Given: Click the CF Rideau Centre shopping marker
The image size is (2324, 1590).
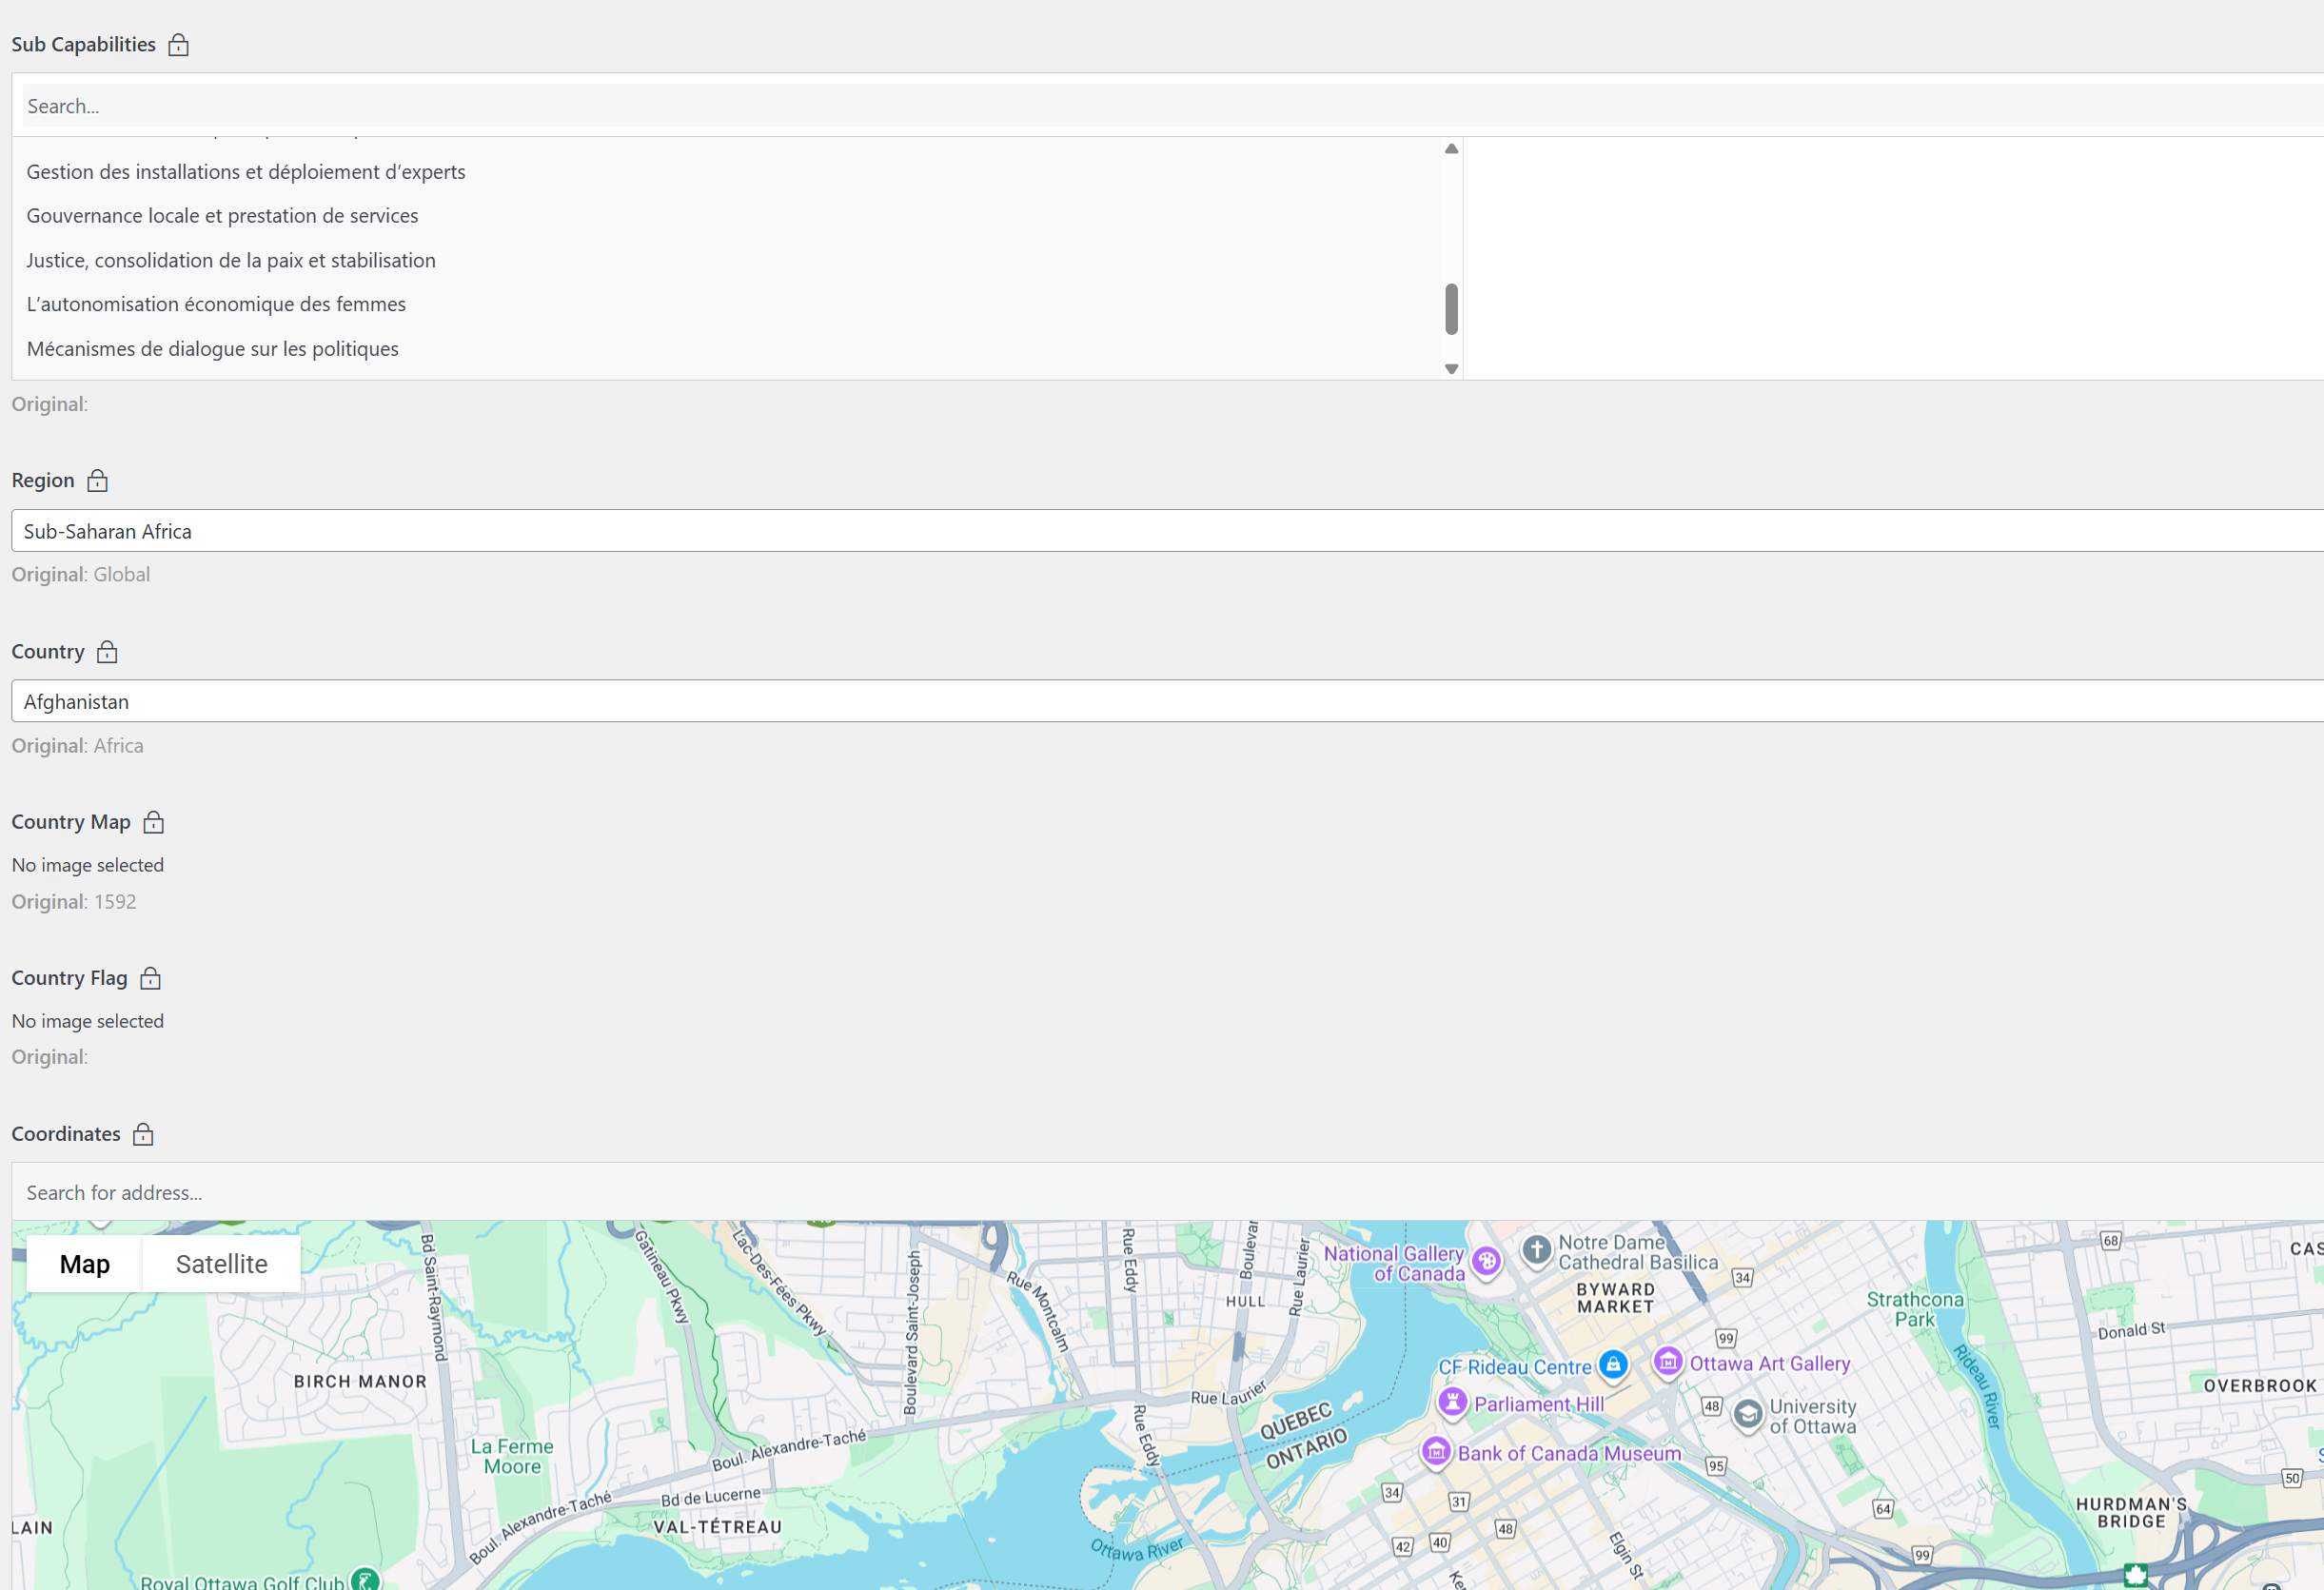Looking at the screenshot, I should (x=1612, y=1364).
